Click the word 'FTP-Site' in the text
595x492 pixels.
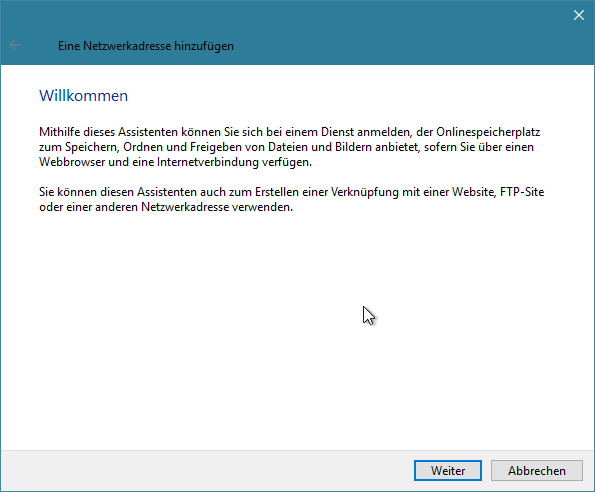(x=522, y=192)
